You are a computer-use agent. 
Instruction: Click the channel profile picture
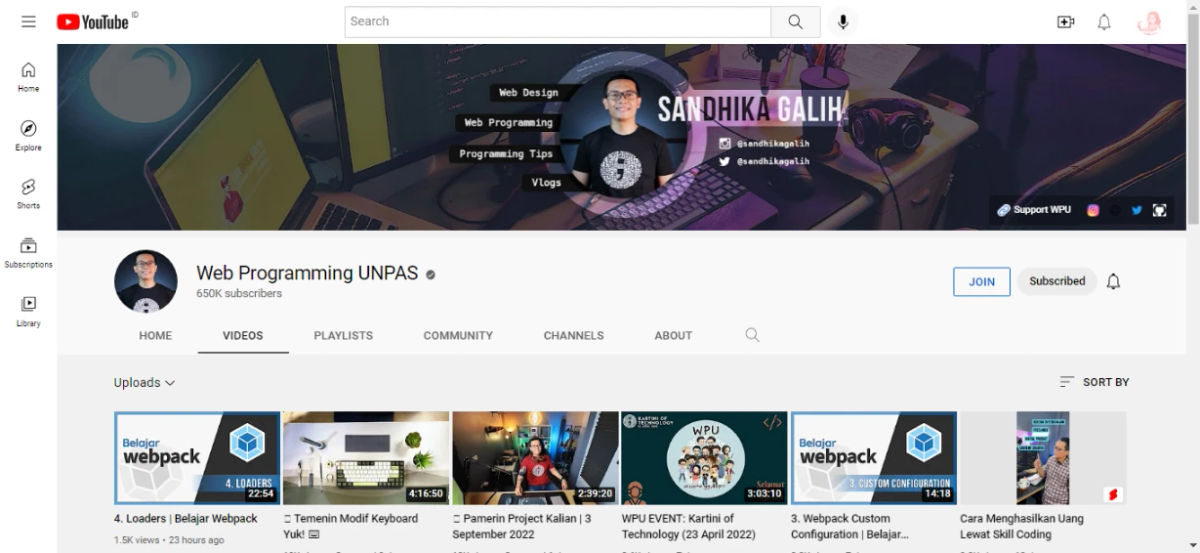pyautogui.click(x=146, y=281)
